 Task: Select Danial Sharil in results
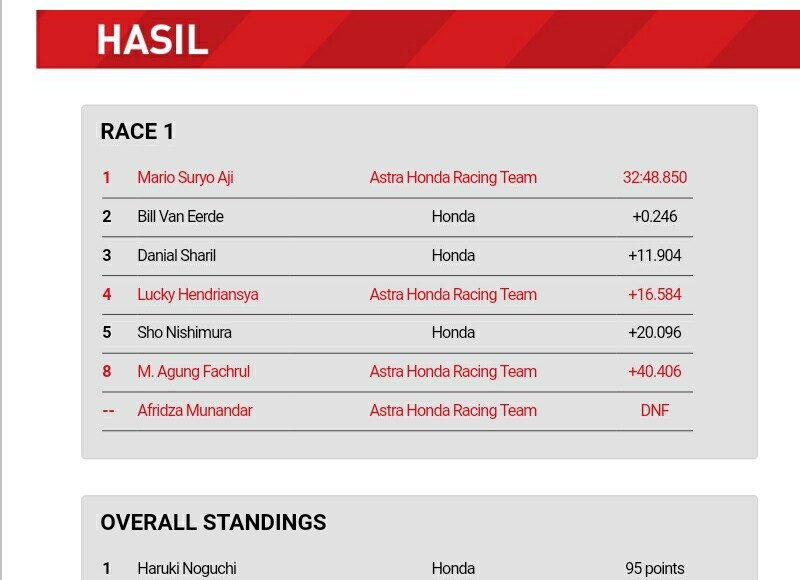click(x=176, y=256)
